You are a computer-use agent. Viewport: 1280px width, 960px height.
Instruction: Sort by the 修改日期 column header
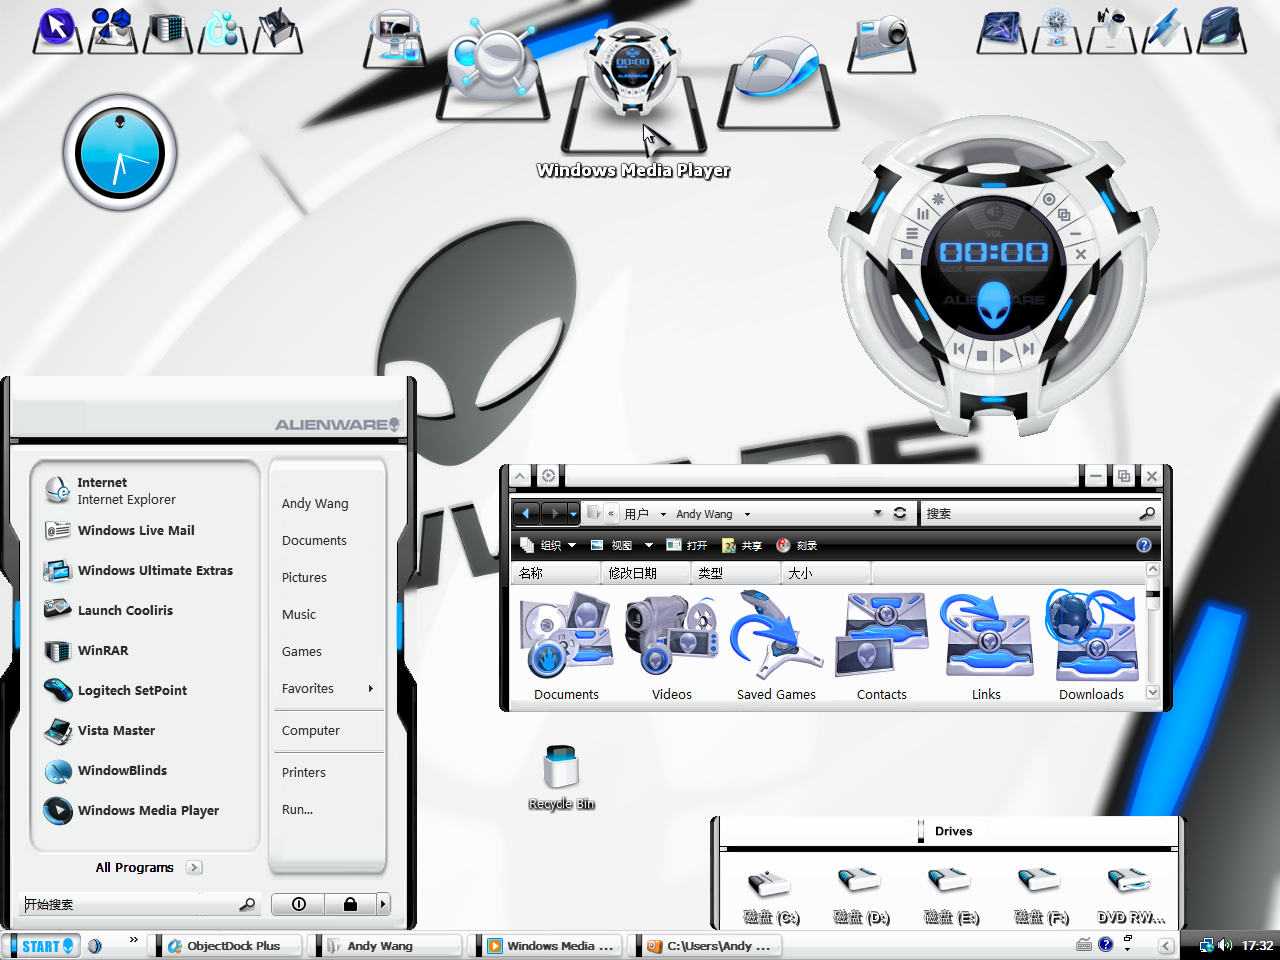pos(646,573)
